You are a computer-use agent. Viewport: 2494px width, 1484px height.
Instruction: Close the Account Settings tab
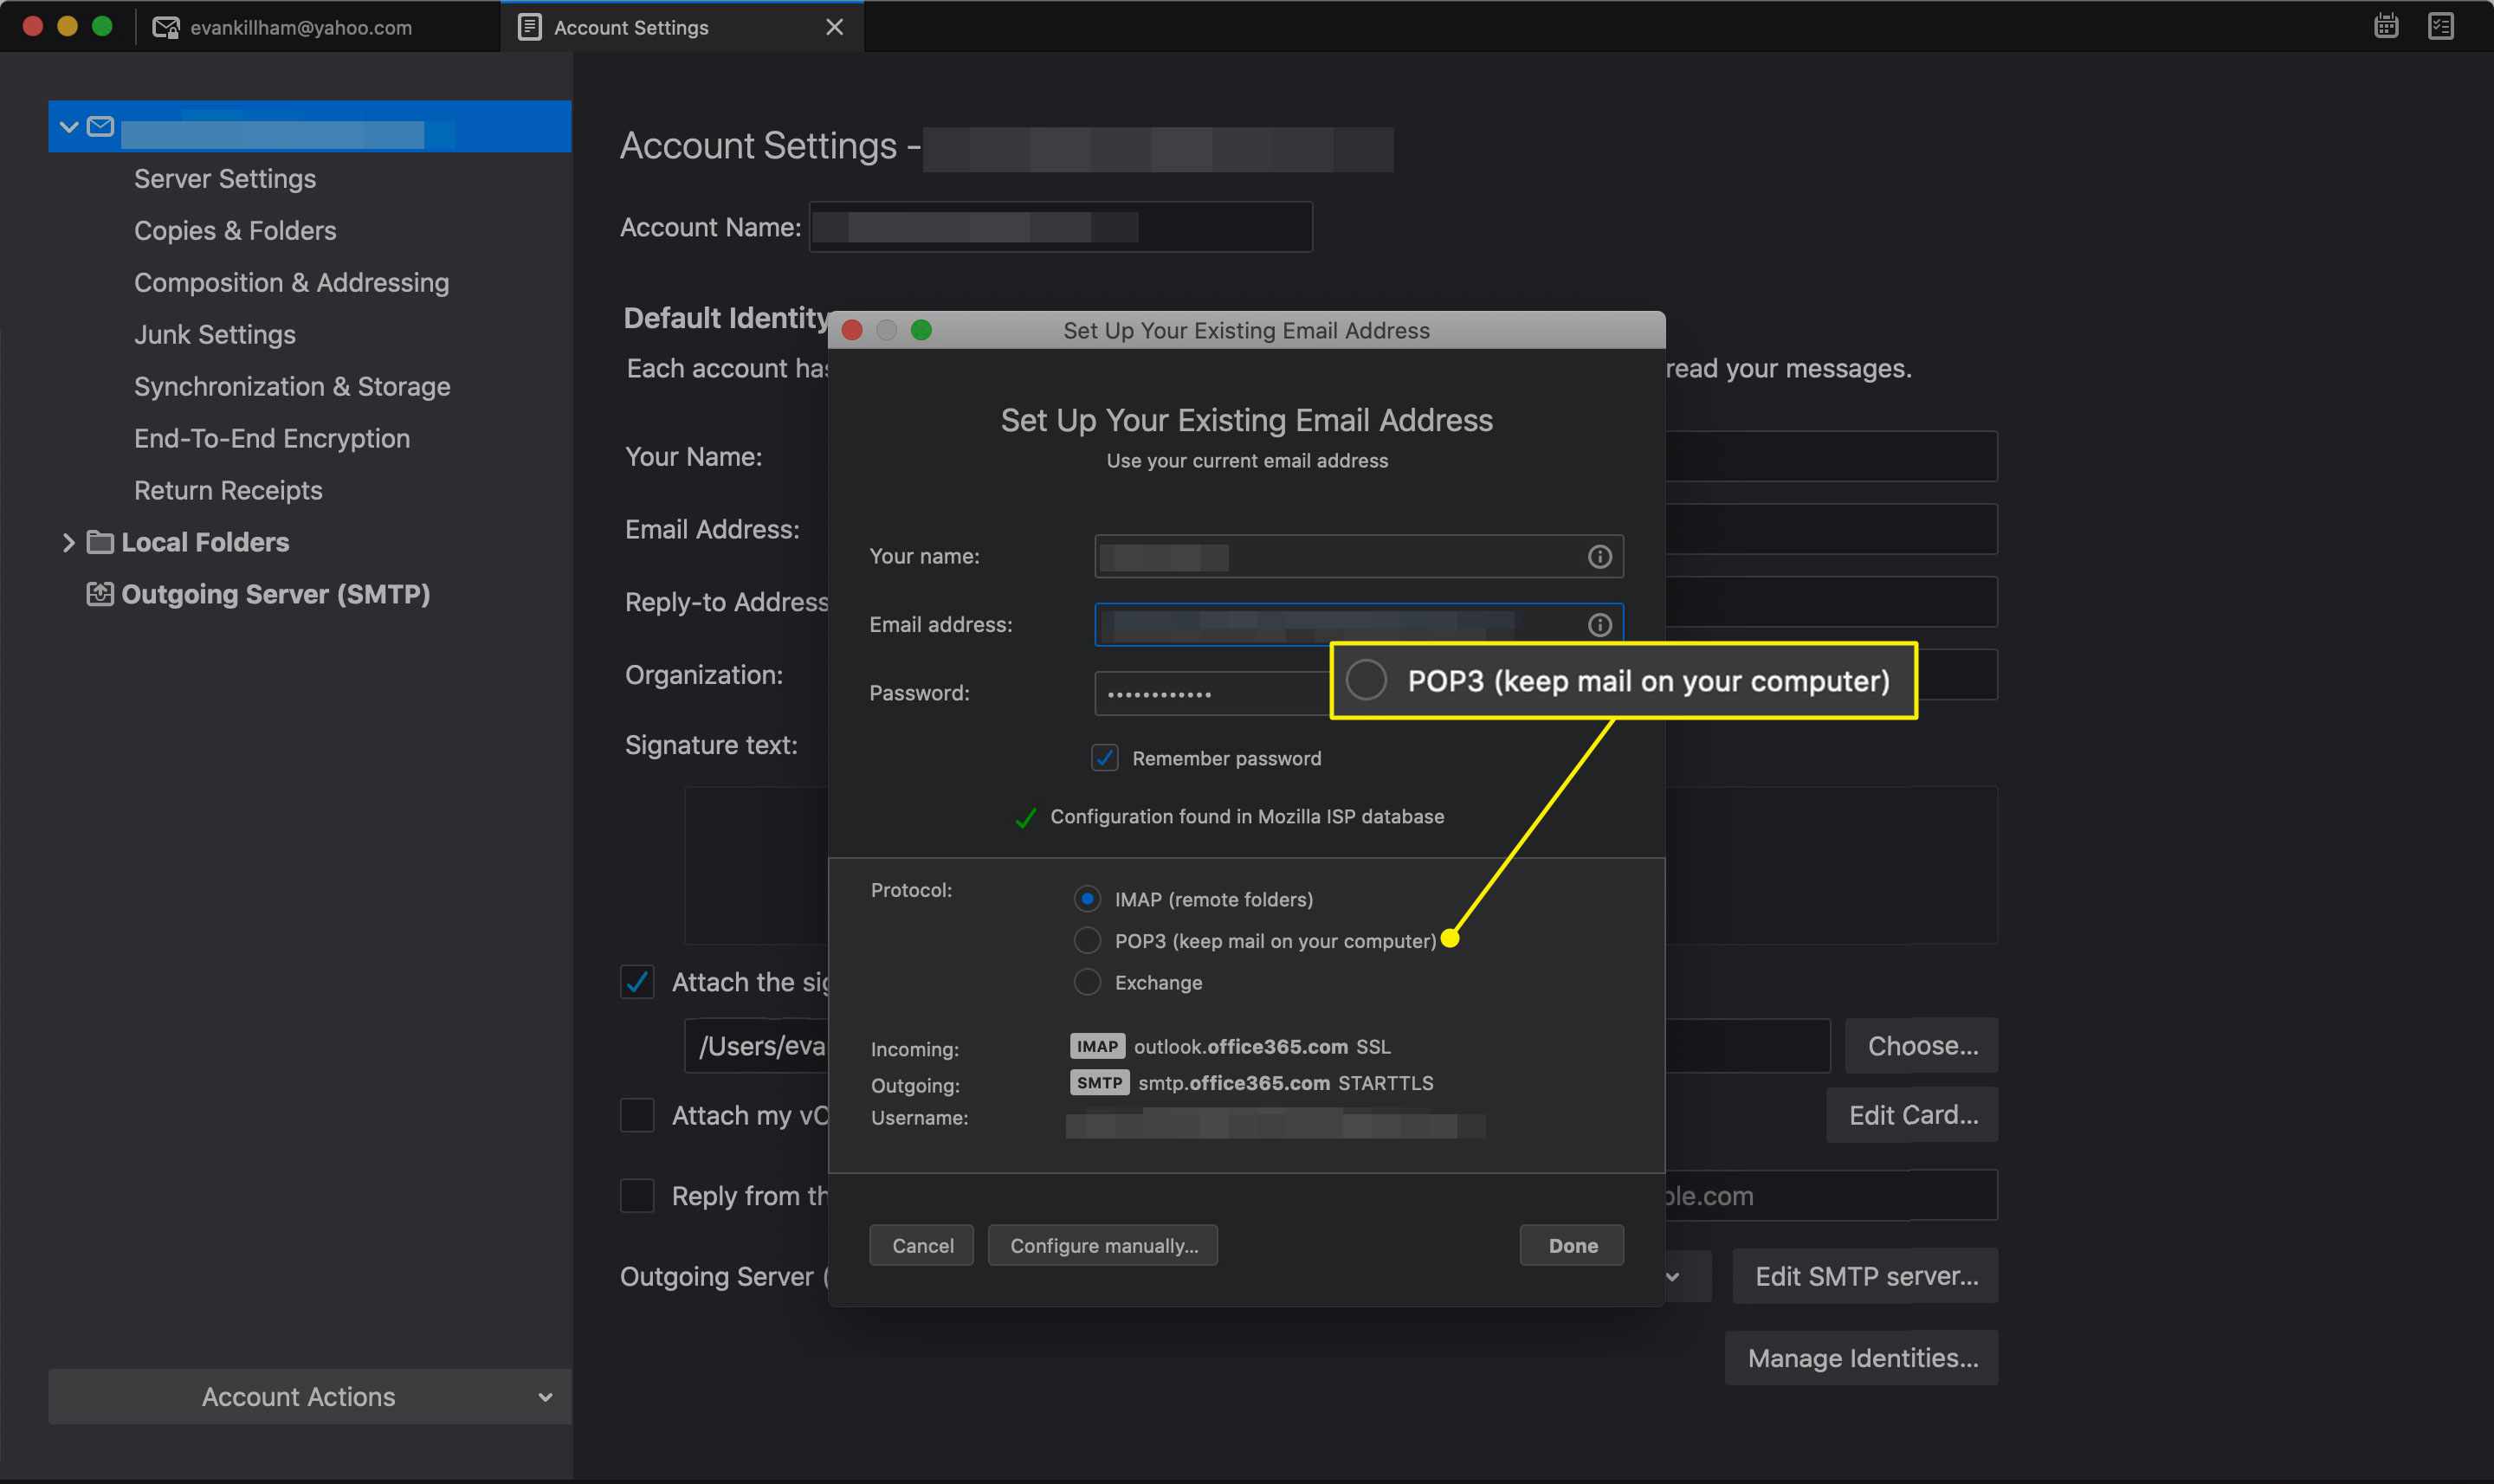coord(834,27)
